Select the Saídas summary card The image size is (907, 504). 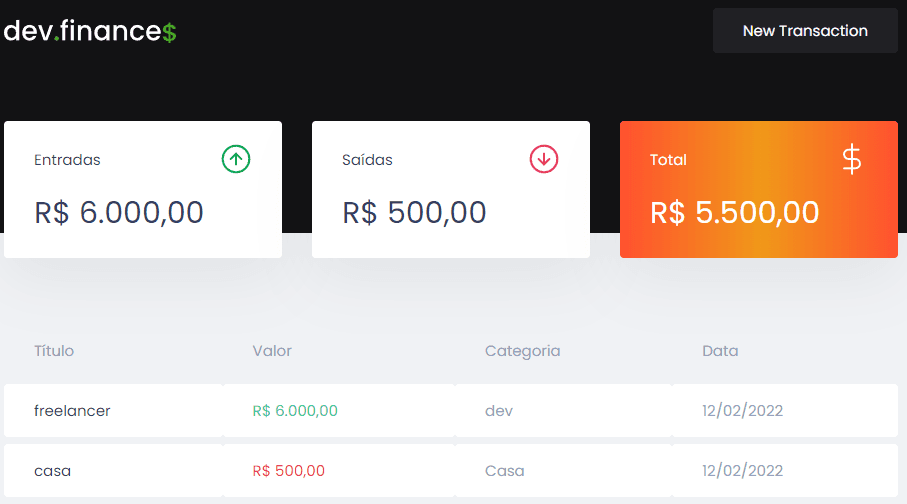pos(451,189)
